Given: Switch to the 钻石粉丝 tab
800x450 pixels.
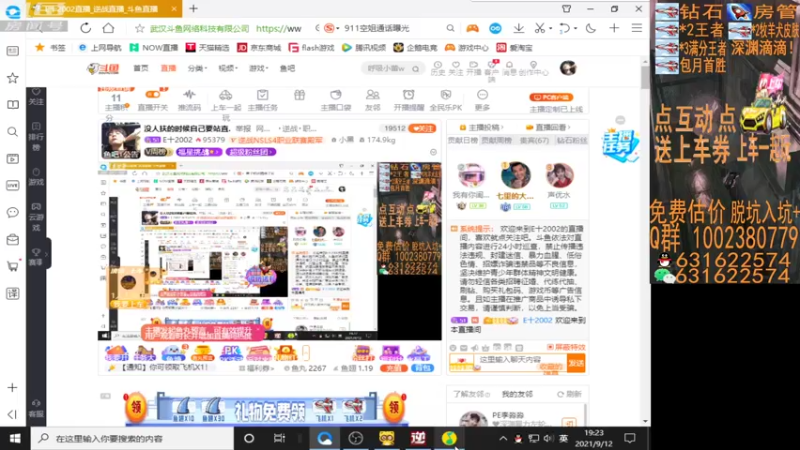Looking at the screenshot, I should coord(571,140).
